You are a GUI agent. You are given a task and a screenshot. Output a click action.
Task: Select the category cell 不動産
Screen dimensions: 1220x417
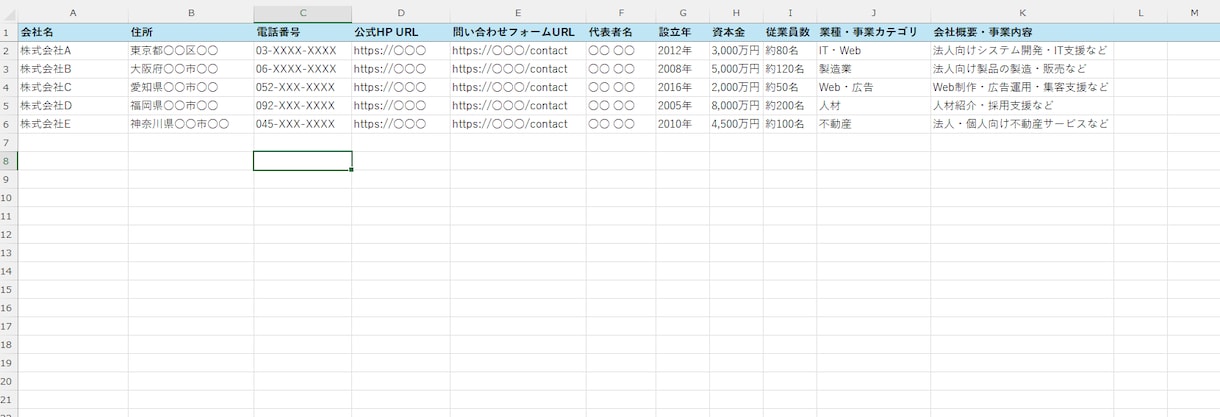coord(873,124)
